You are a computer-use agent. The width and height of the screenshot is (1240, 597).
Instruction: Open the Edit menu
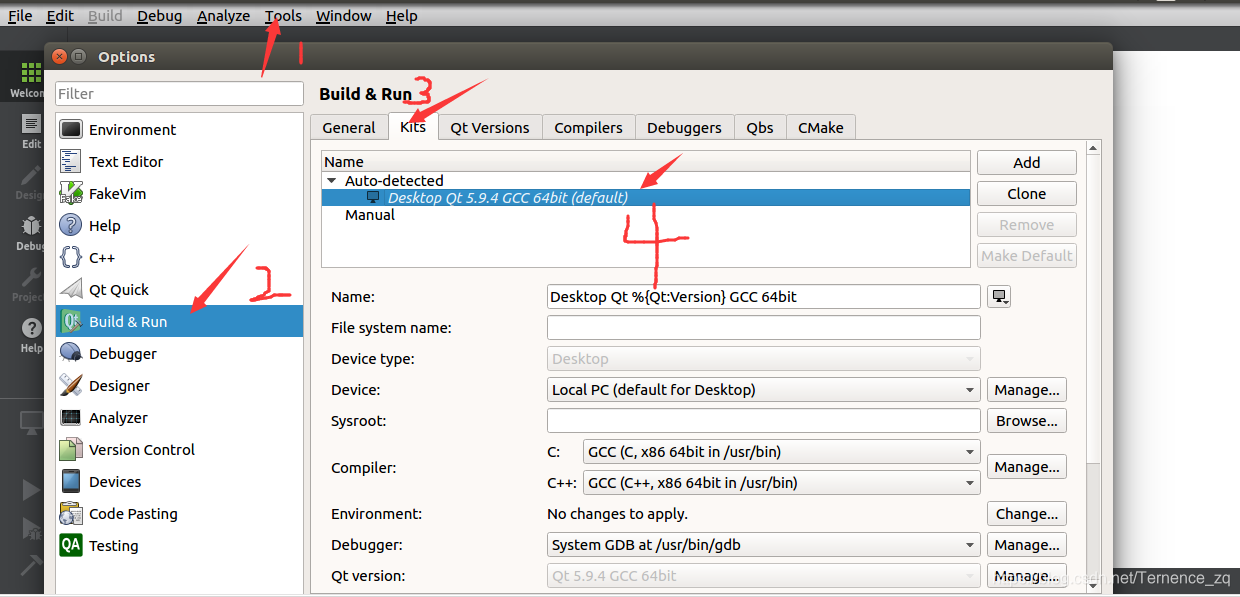point(60,16)
